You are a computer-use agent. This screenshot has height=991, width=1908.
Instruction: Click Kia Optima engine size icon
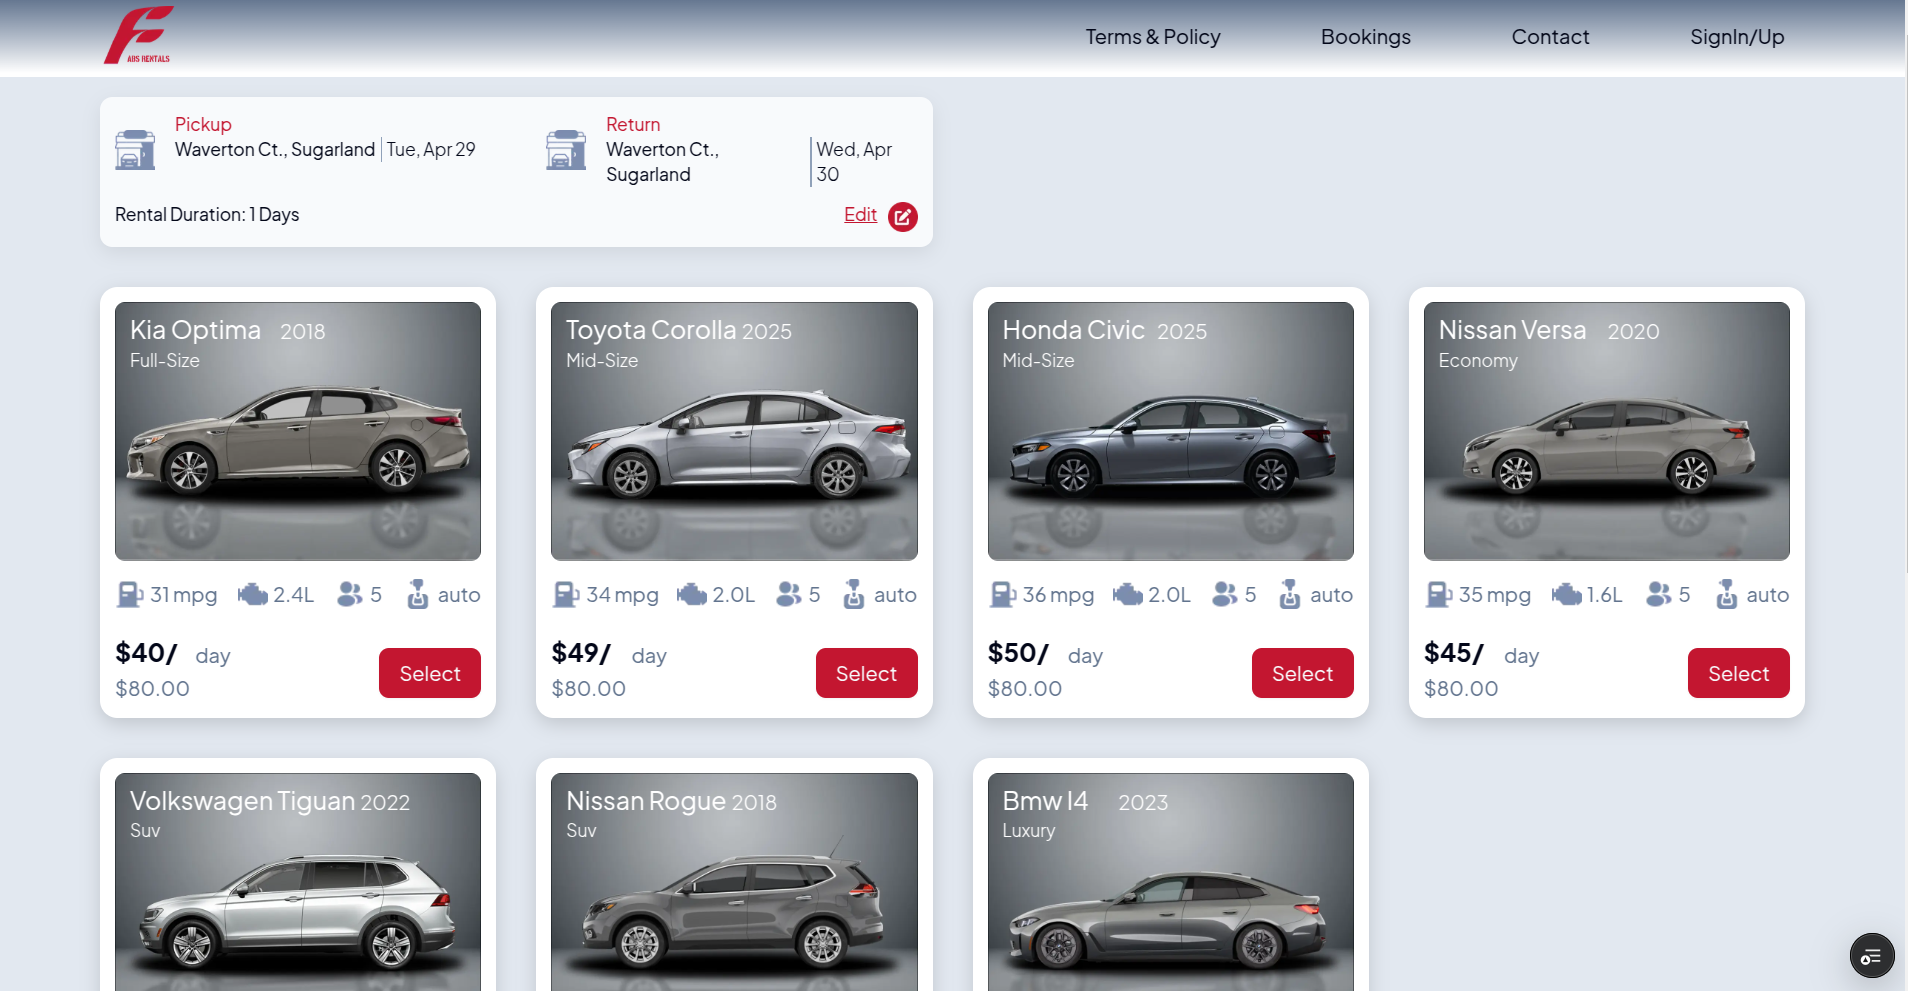click(x=252, y=595)
